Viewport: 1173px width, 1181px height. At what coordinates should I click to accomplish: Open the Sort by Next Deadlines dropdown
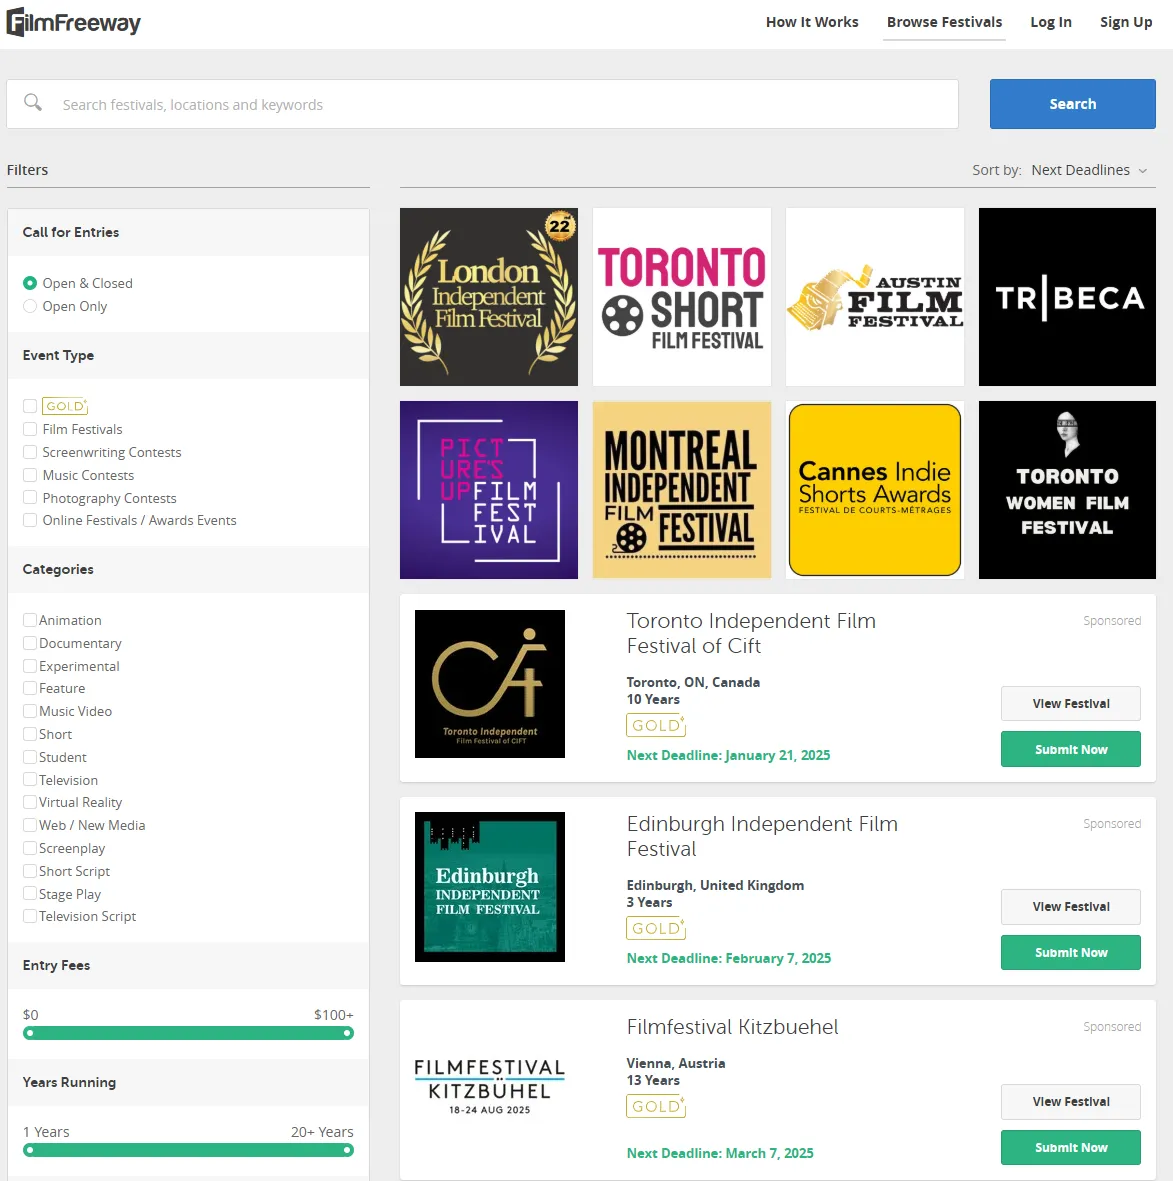click(x=1089, y=170)
